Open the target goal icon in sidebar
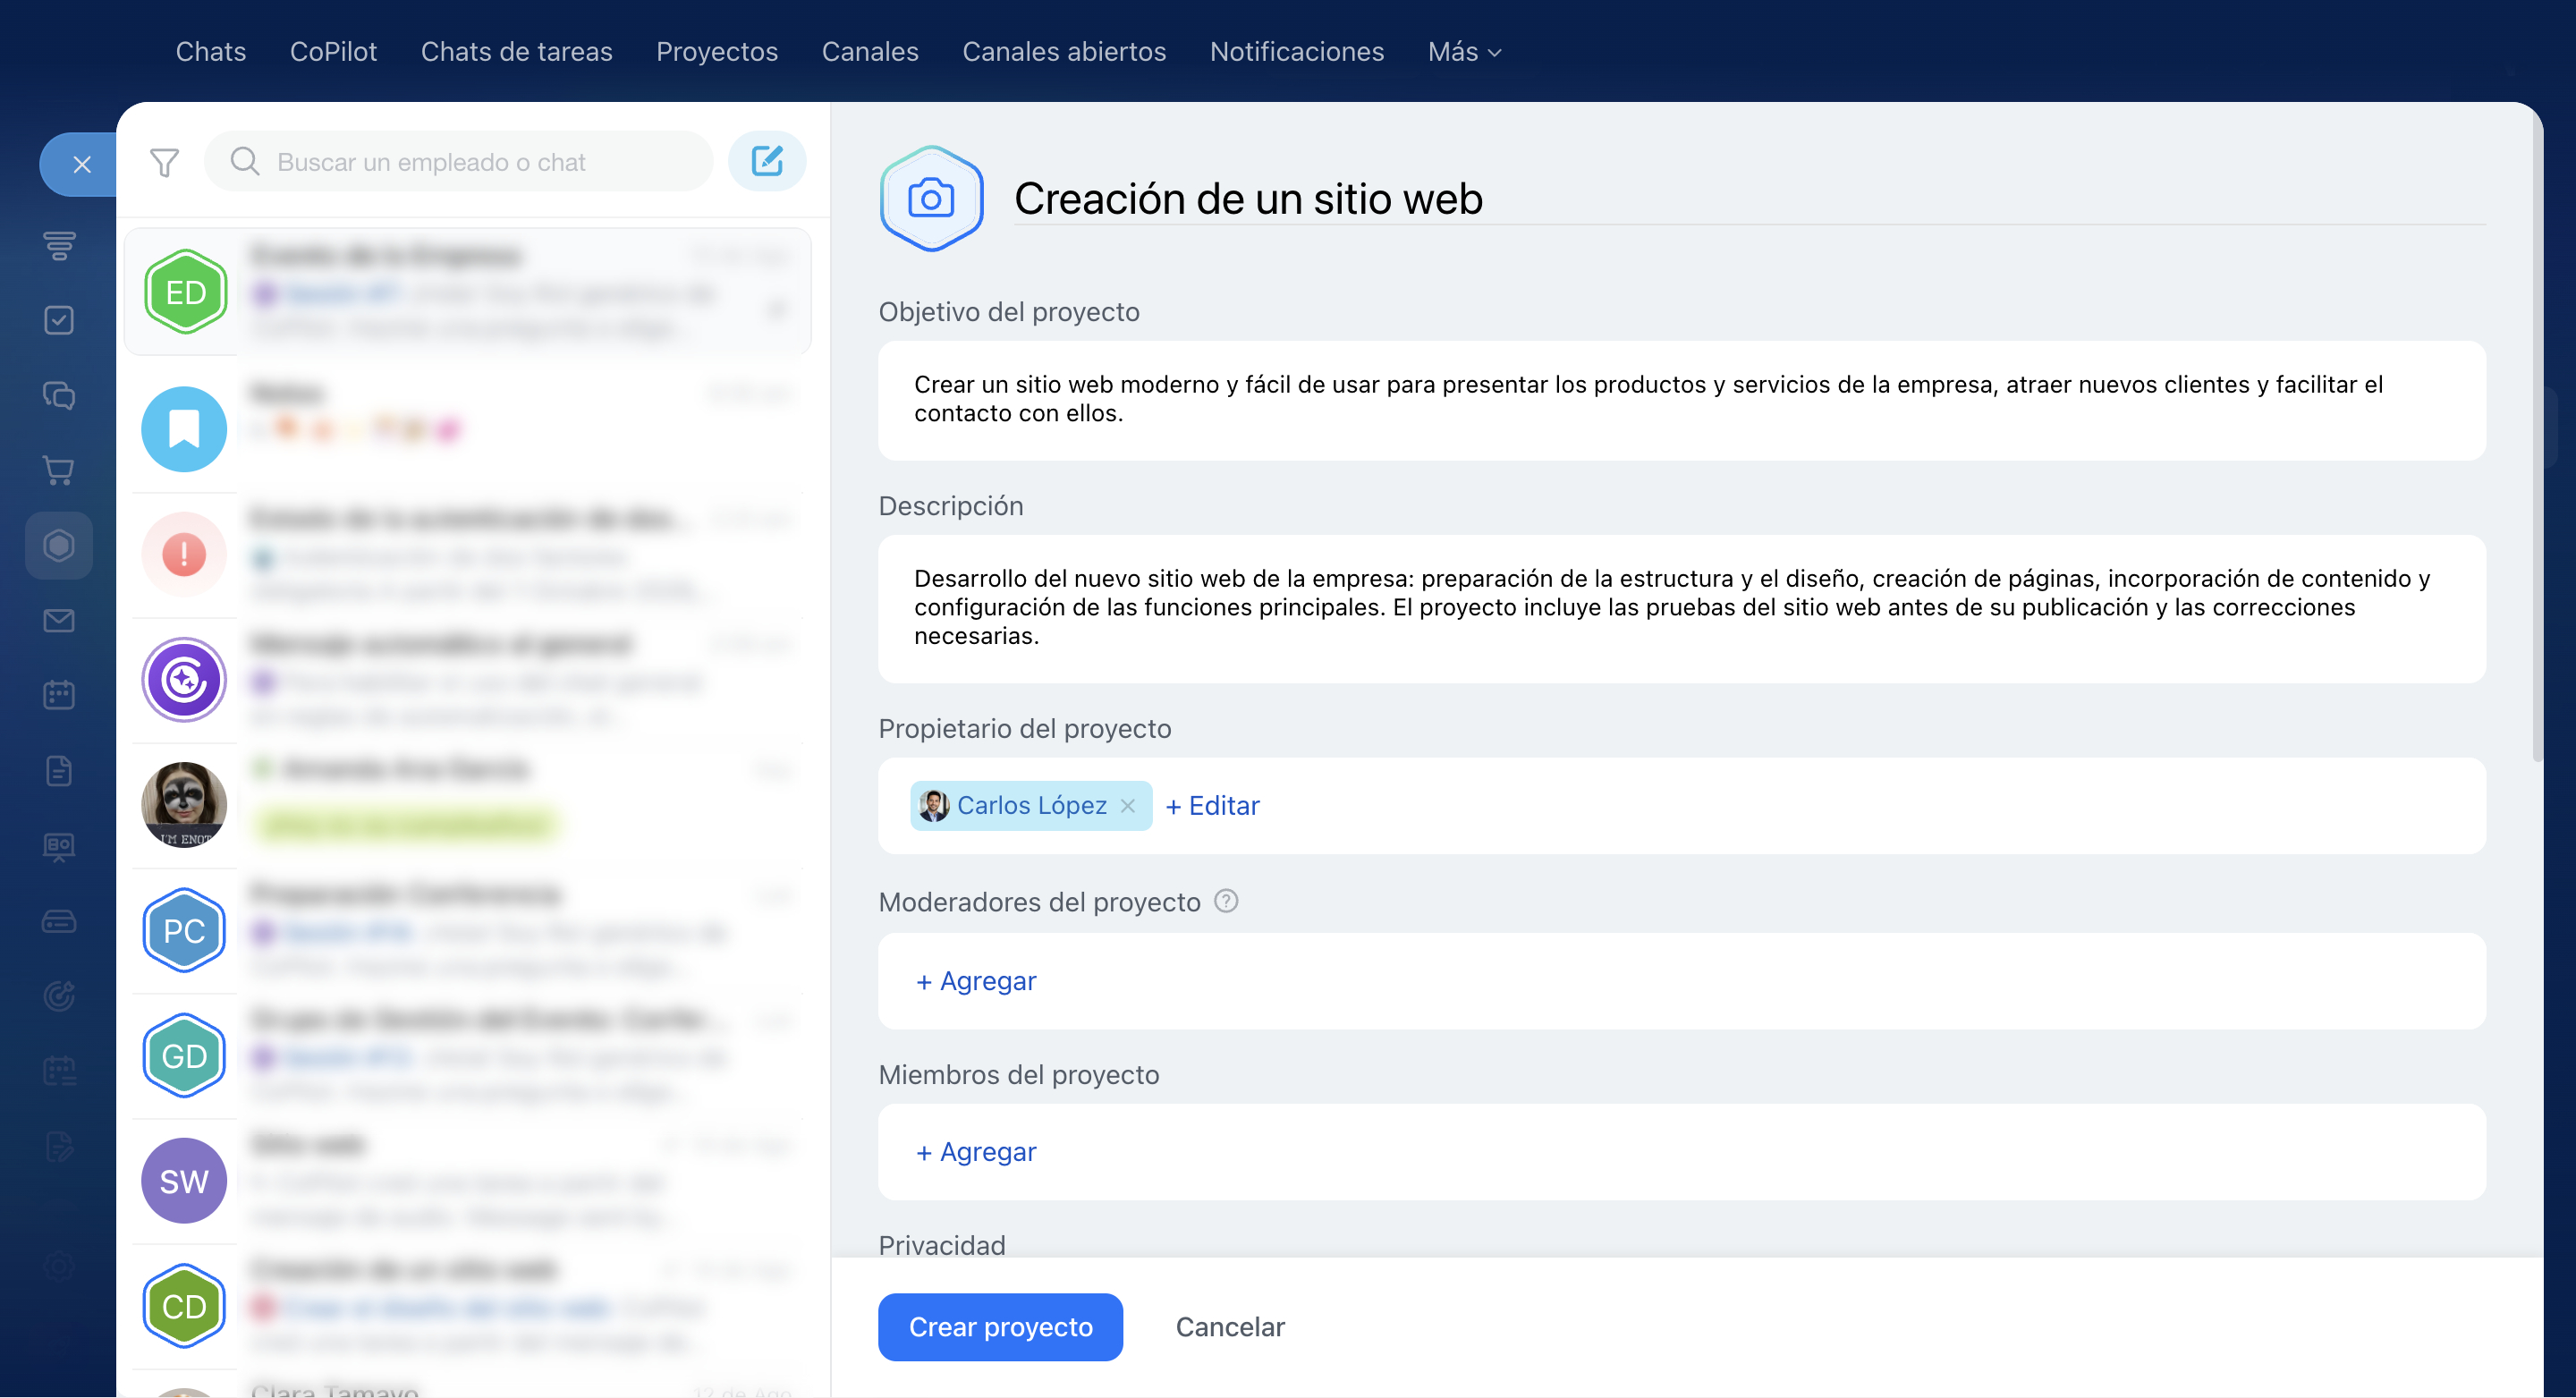The image size is (2576, 1398). (x=59, y=996)
